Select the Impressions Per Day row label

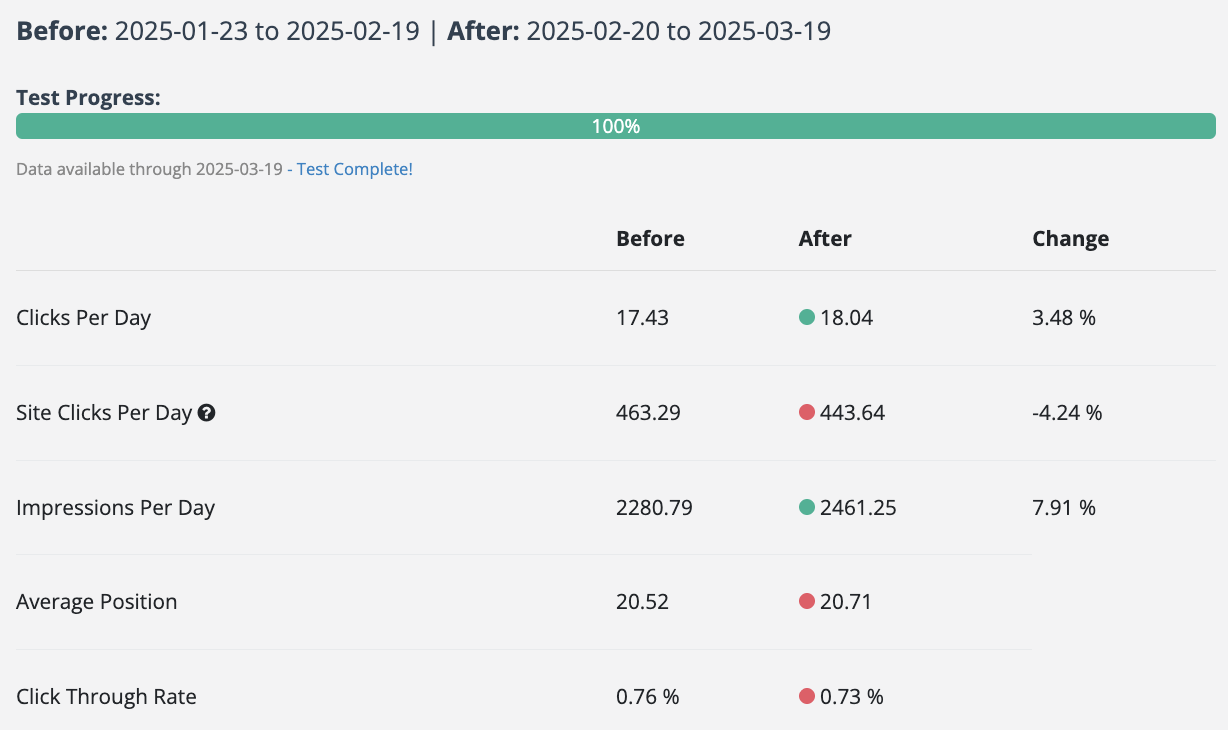(x=116, y=507)
